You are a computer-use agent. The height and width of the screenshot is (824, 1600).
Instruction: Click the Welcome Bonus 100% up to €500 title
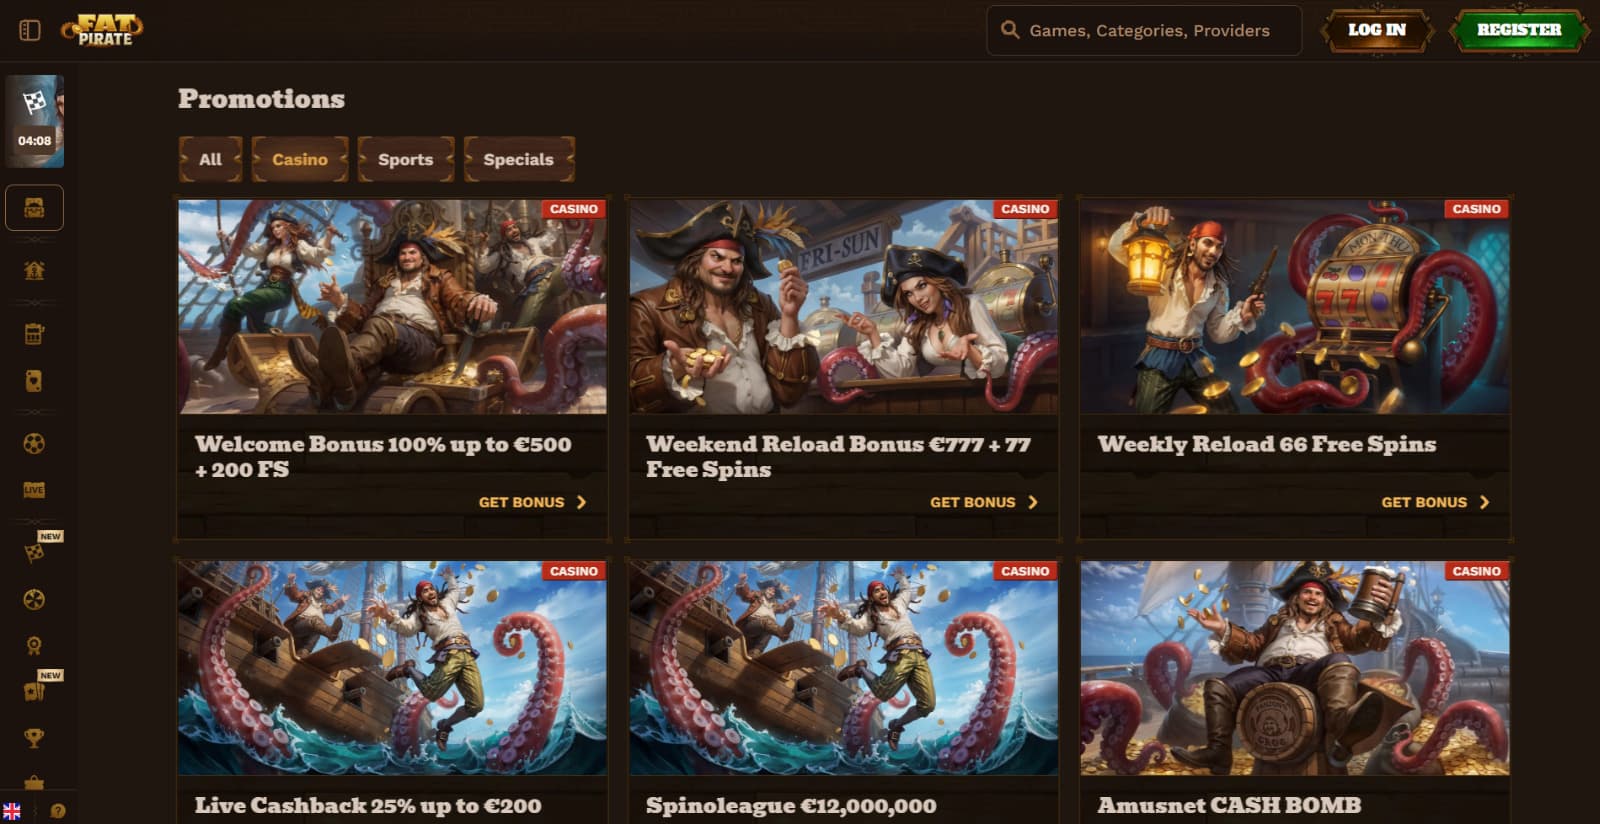tap(383, 456)
